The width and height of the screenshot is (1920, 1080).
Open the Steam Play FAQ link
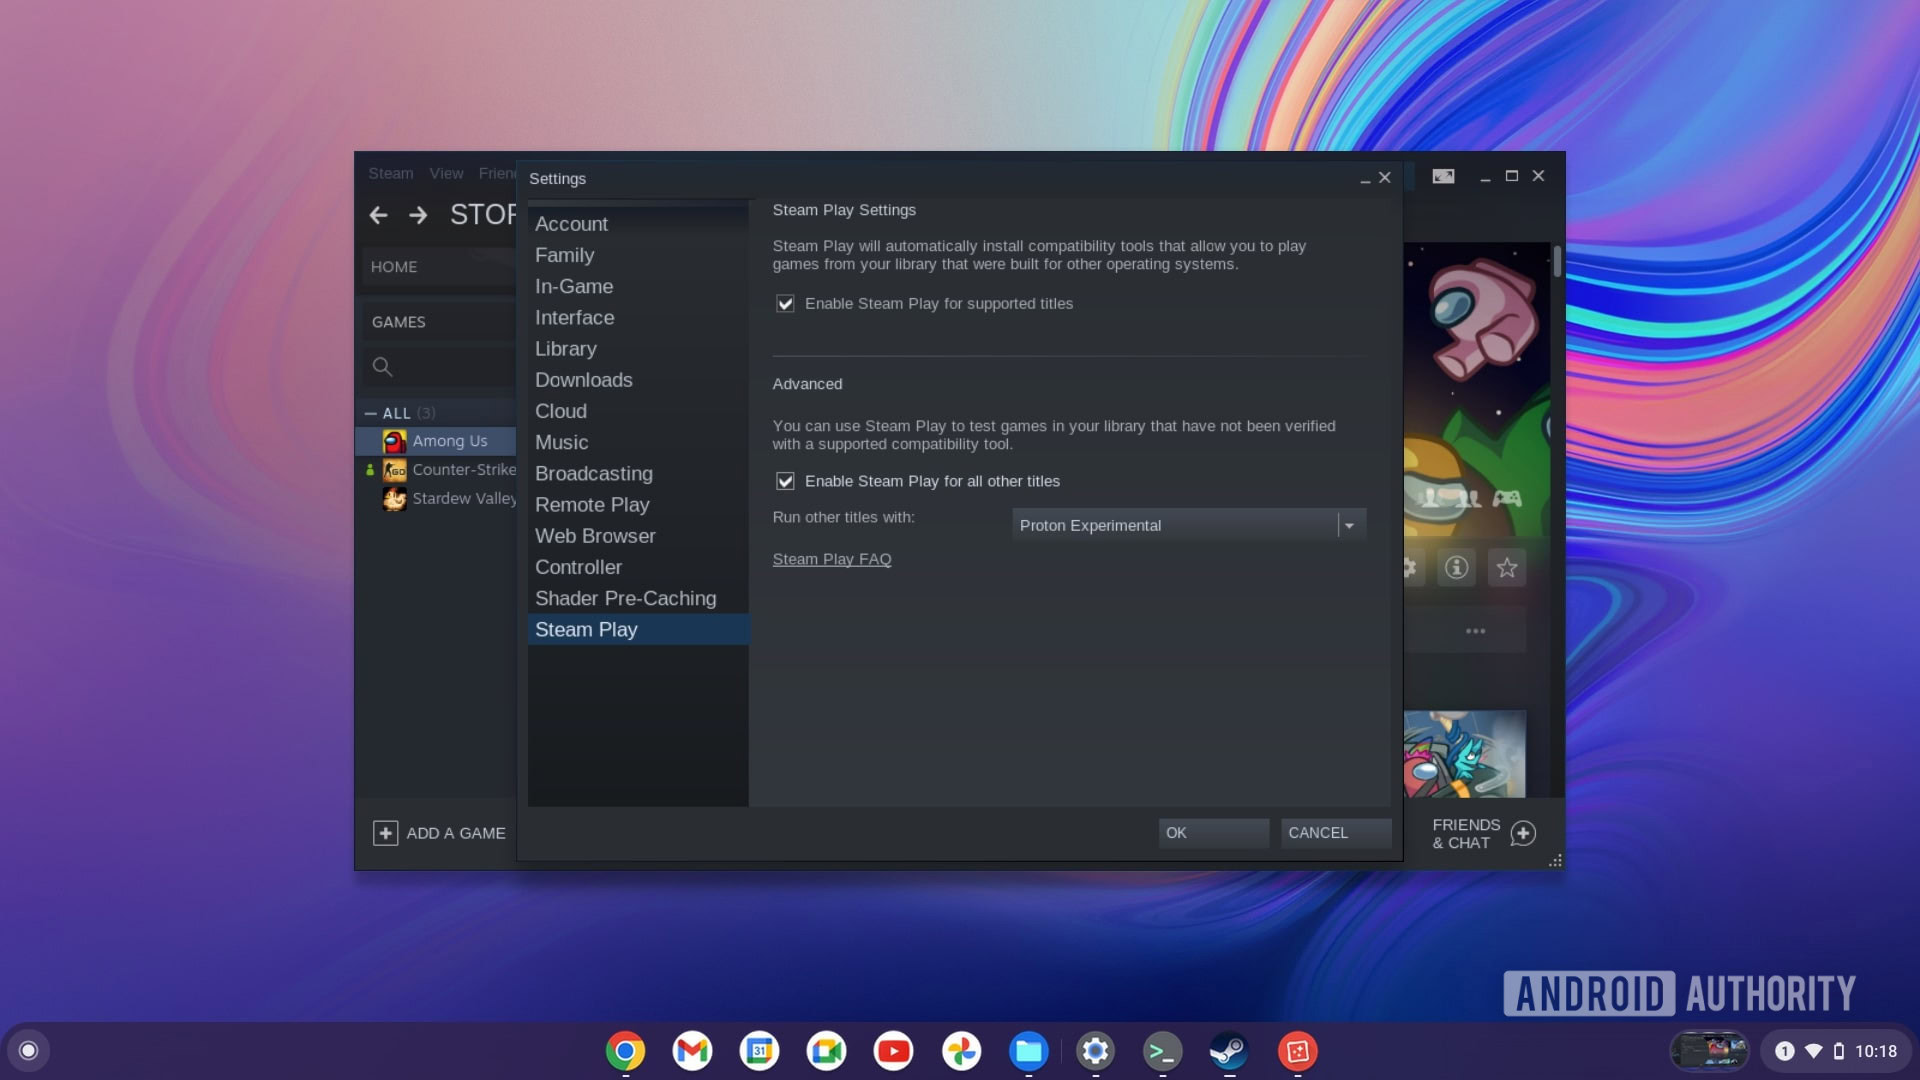[x=831, y=559]
